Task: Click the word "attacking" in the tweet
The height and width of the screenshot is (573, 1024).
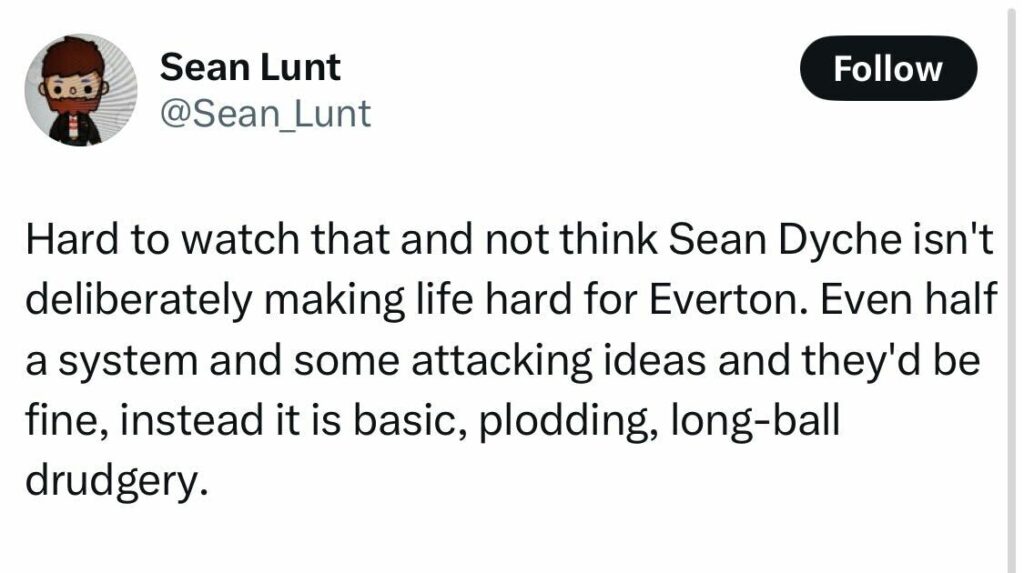Action: point(502,360)
